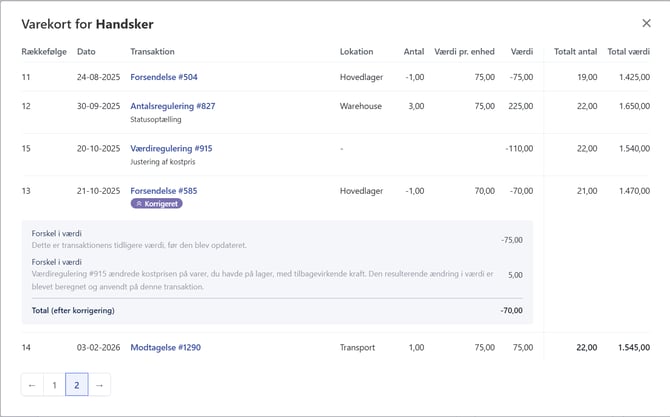Click the Total værdi column header
Image resolution: width=670 pixels, height=417 pixels.
[628, 51]
